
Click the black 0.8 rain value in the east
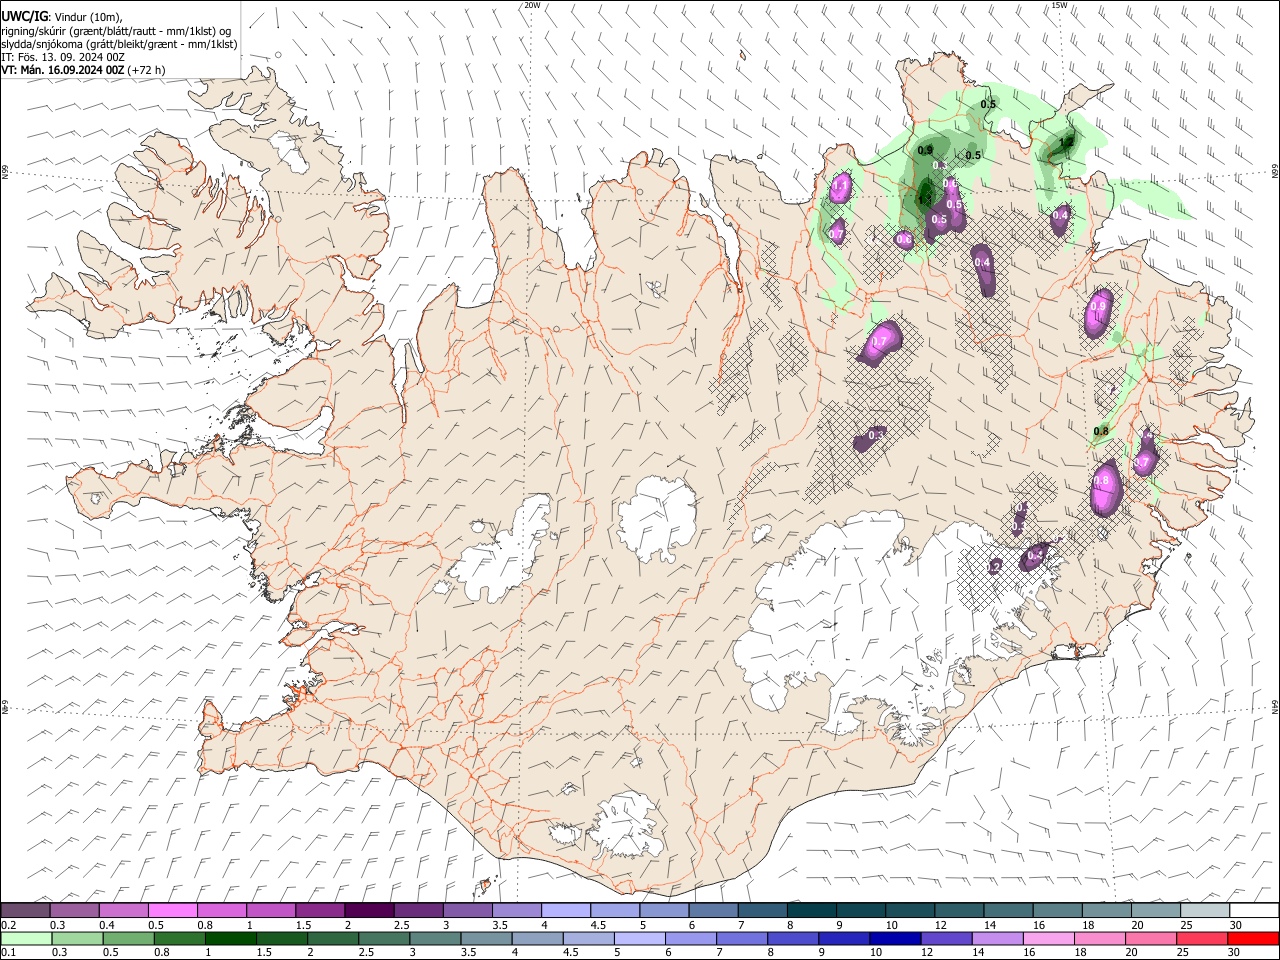click(1101, 432)
